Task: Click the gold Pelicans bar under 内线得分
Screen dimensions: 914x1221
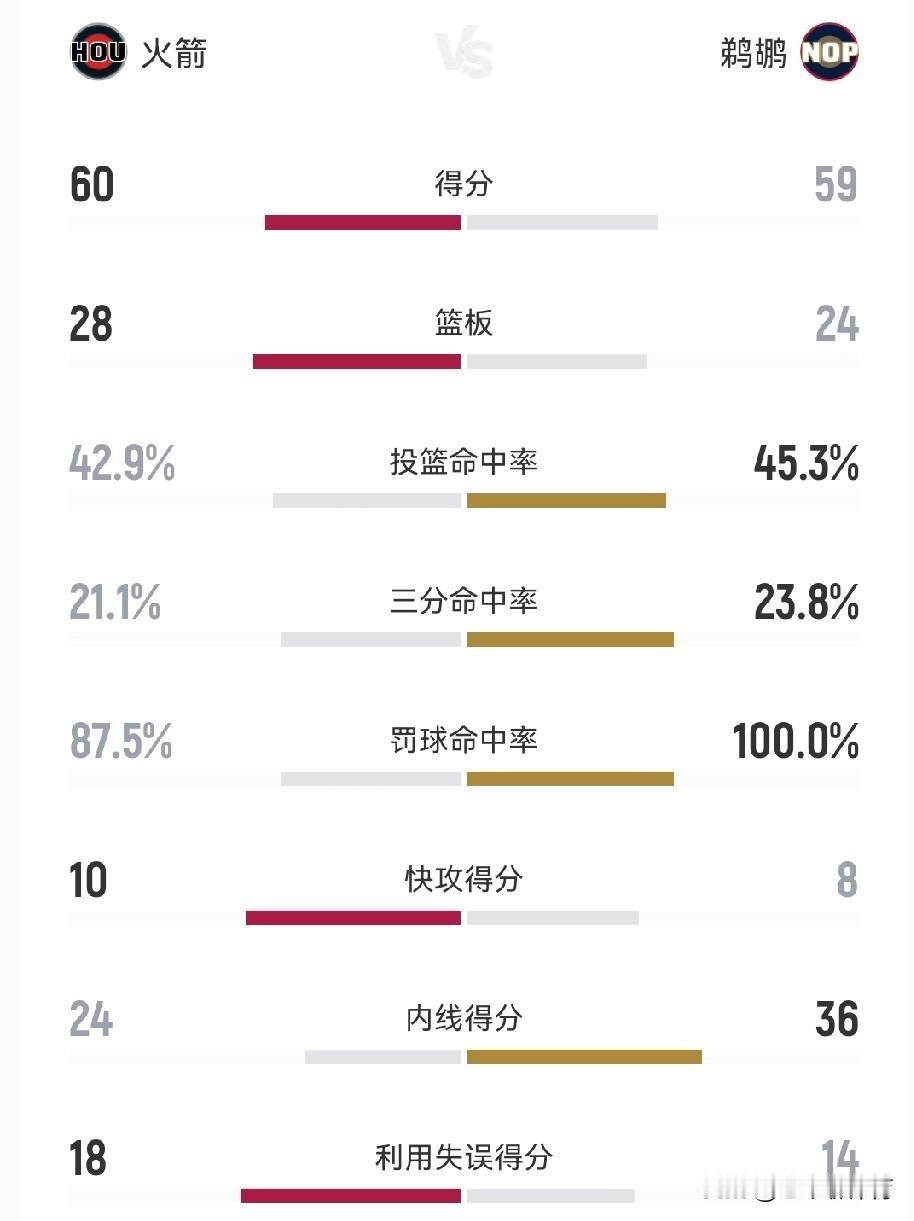Action: point(584,1057)
